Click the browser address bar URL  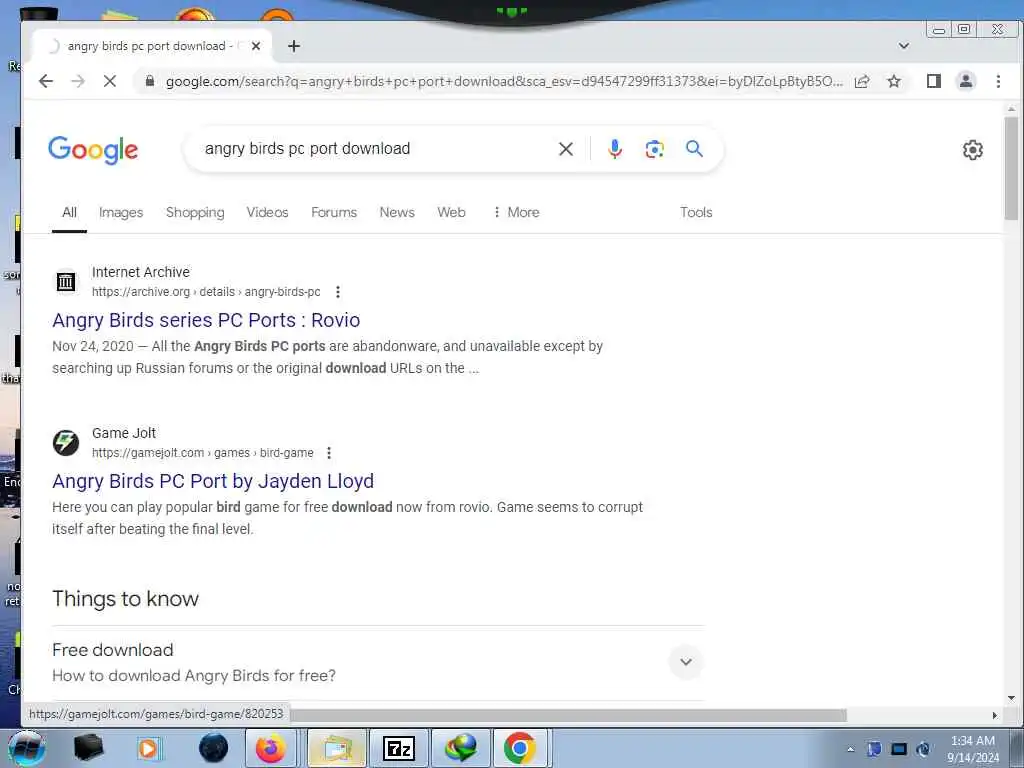tap(503, 81)
